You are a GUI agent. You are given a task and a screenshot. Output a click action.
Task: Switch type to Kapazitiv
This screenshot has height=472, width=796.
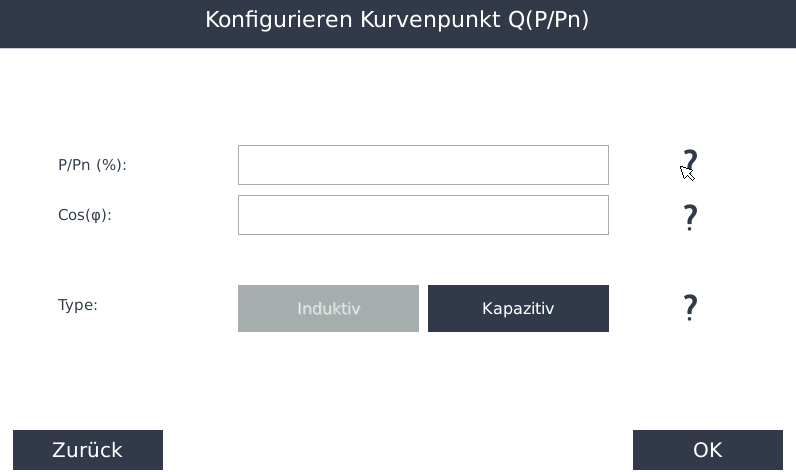[x=518, y=308]
